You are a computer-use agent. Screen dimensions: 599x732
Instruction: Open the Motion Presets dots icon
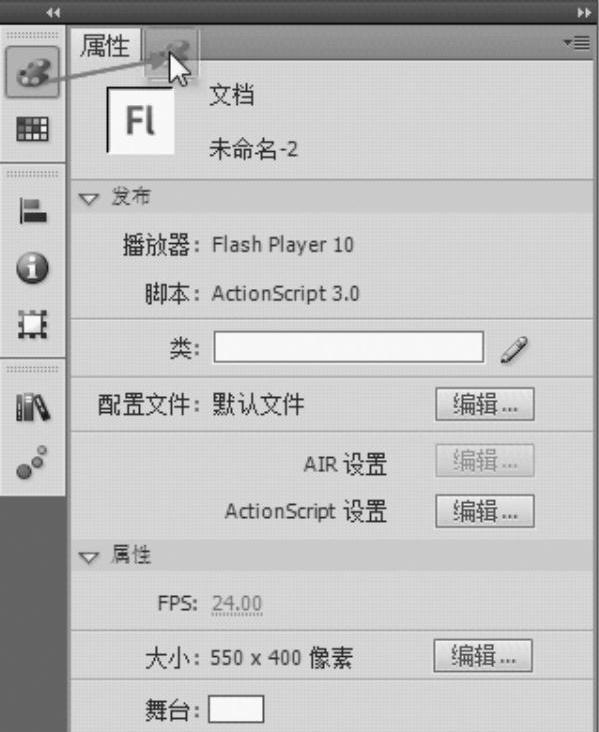pos(32,462)
